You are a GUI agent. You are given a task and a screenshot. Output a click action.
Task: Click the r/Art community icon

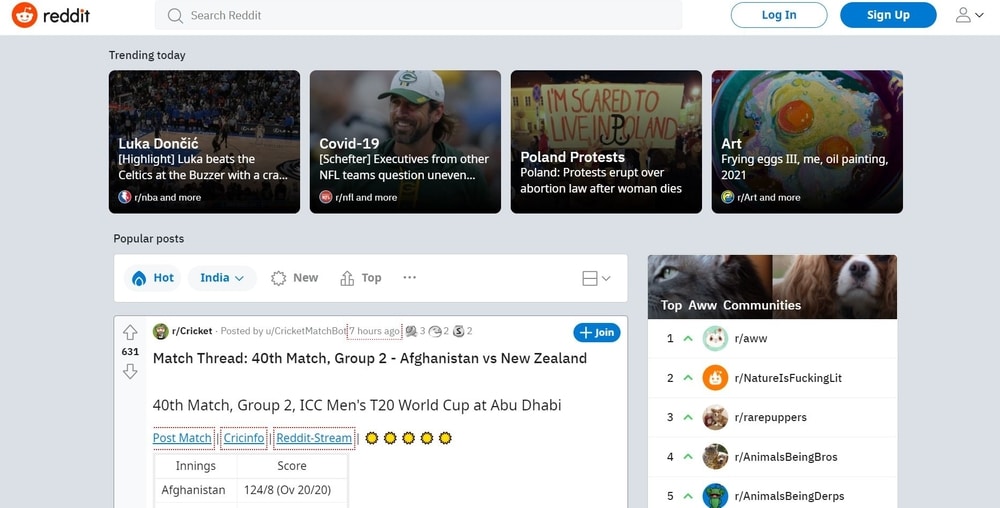(x=728, y=197)
